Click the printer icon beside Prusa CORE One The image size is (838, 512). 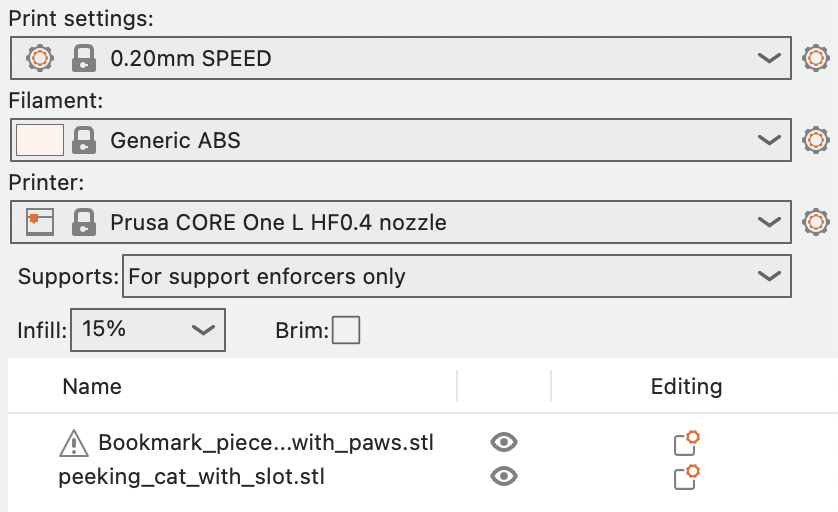(x=40, y=221)
